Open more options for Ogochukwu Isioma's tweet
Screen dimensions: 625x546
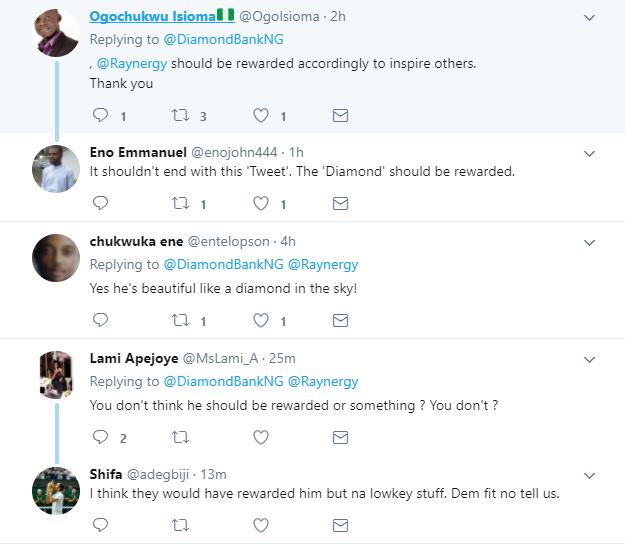(x=590, y=17)
